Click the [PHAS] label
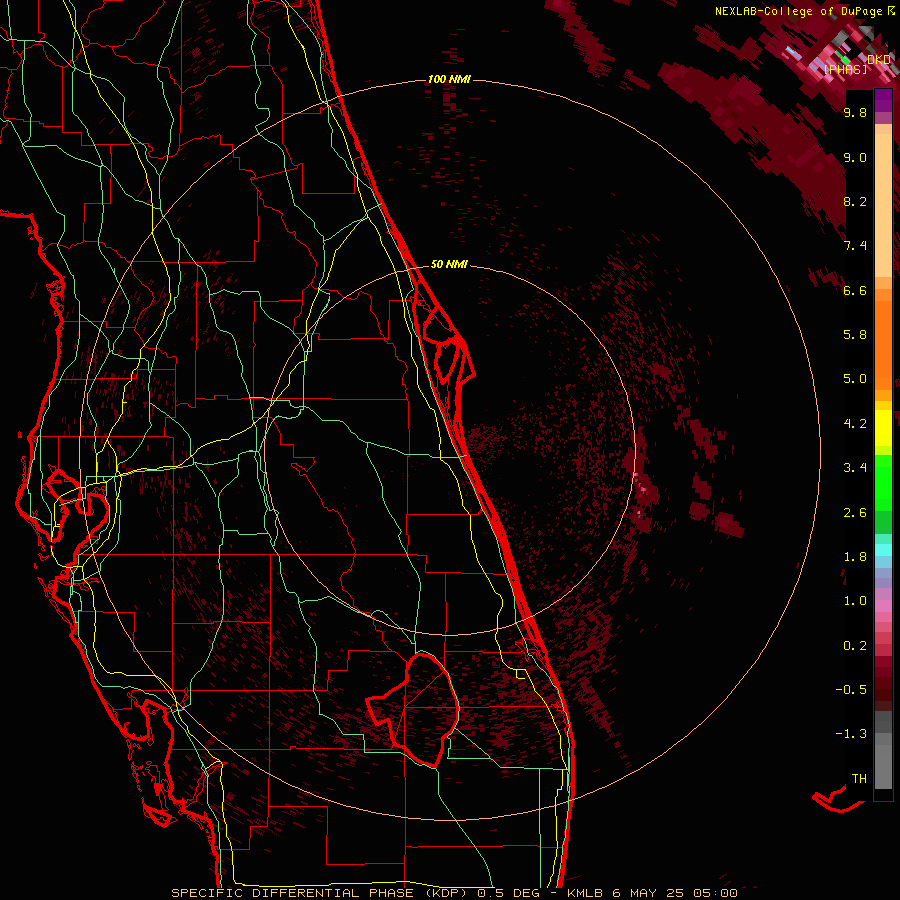Image resolution: width=900 pixels, height=900 pixels. pos(845,69)
